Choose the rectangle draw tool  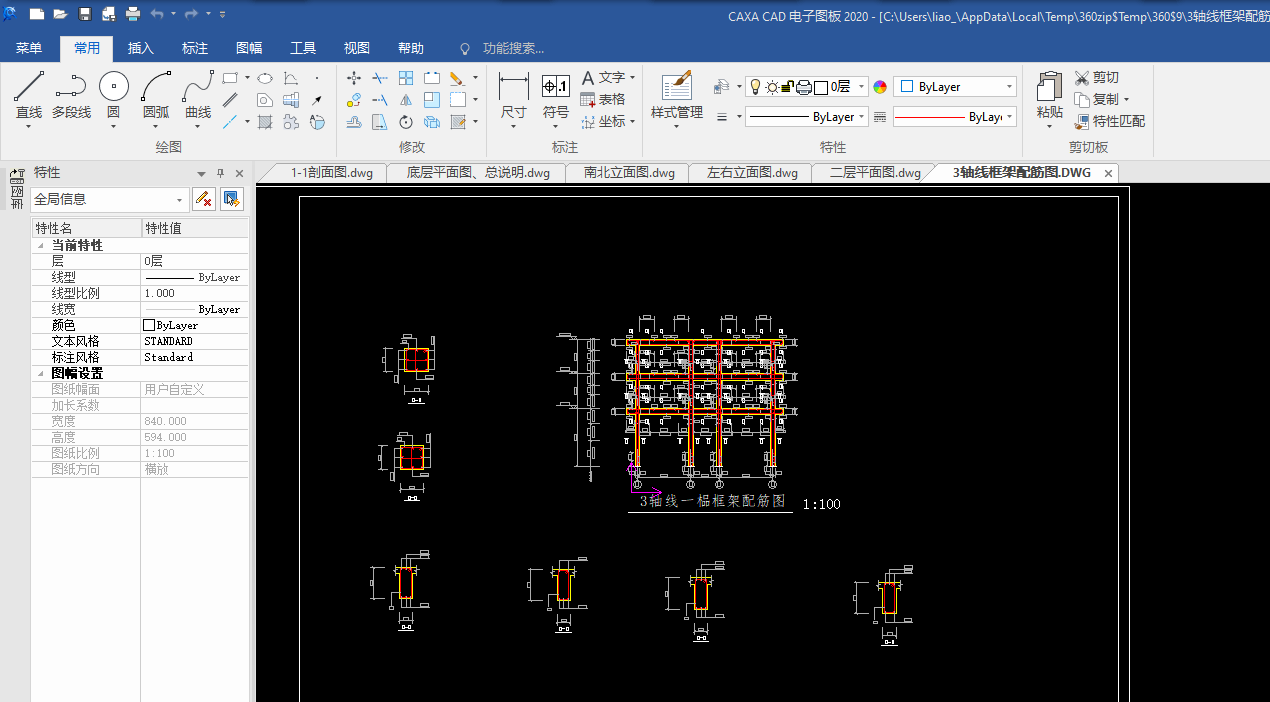click(230, 77)
